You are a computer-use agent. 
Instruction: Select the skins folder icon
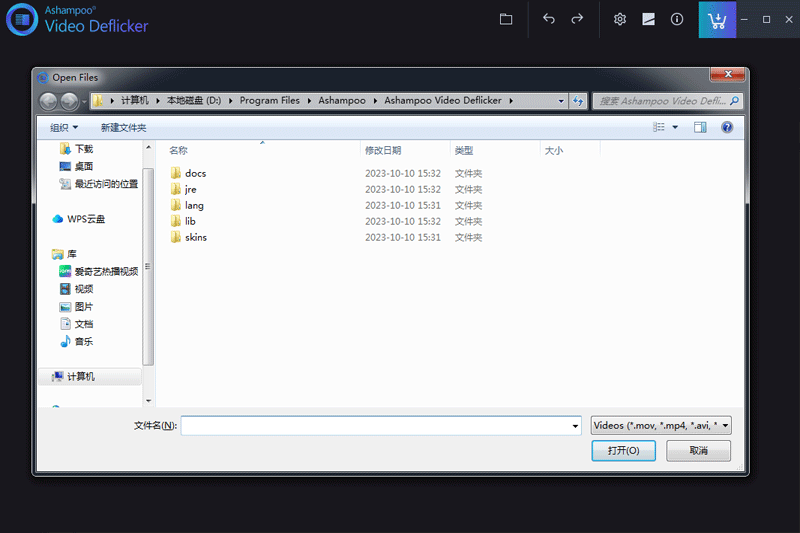(176, 237)
